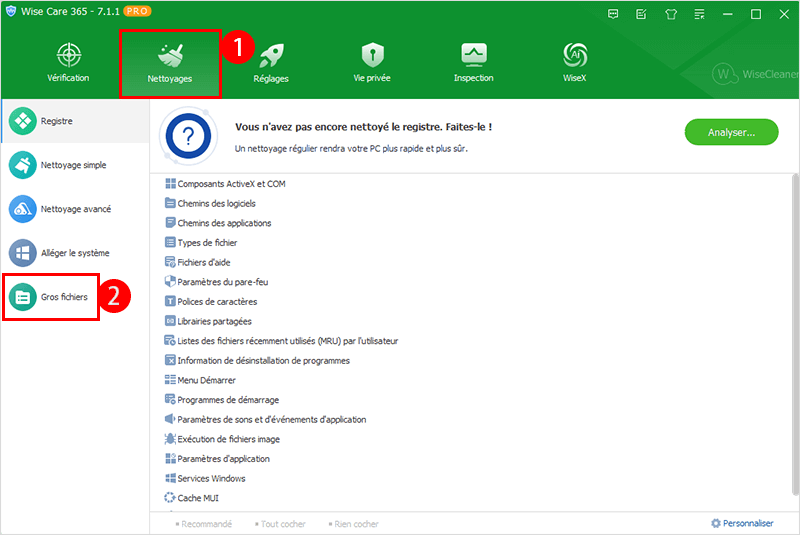Click the Chemins des logiciels icon
Screen dimensions: 800x535
tap(170, 203)
